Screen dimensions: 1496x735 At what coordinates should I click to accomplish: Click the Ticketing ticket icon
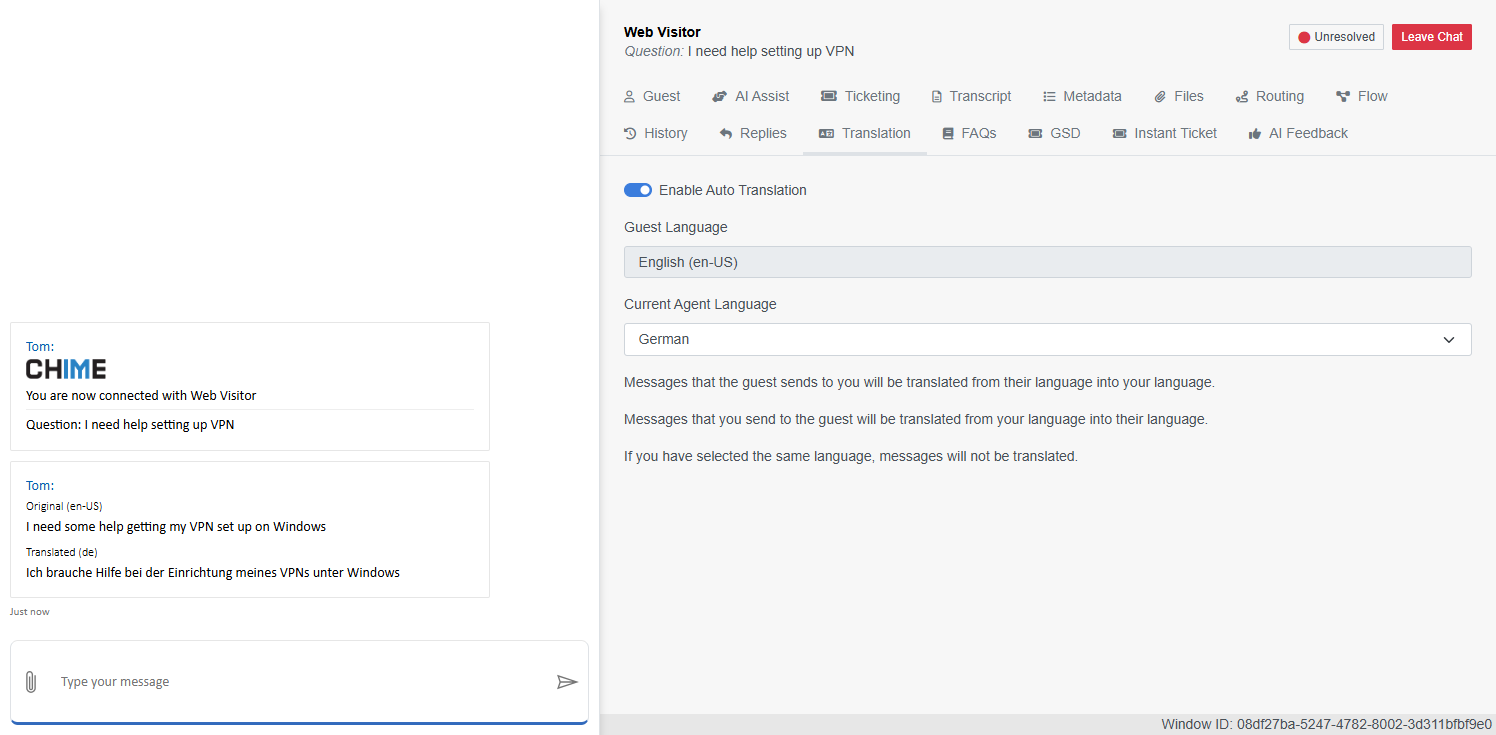829,97
